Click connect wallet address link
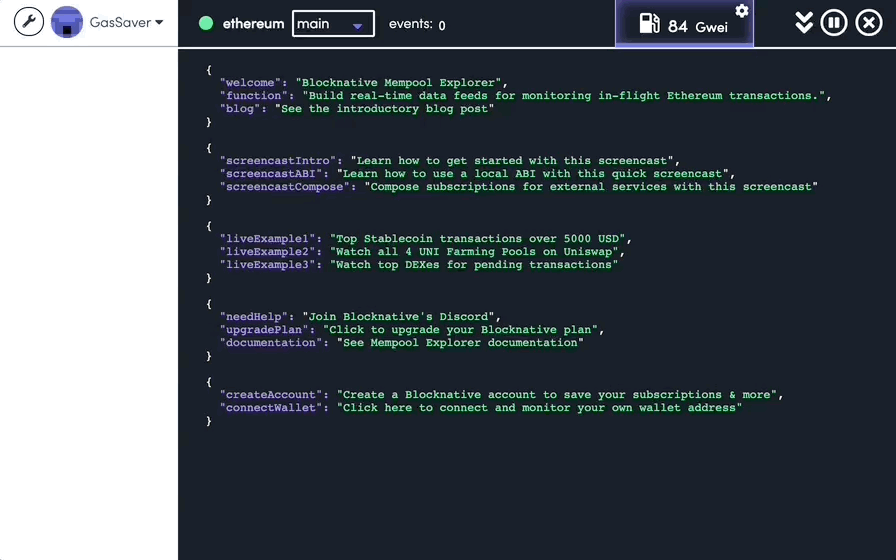This screenshot has width=896, height=560. [539, 408]
